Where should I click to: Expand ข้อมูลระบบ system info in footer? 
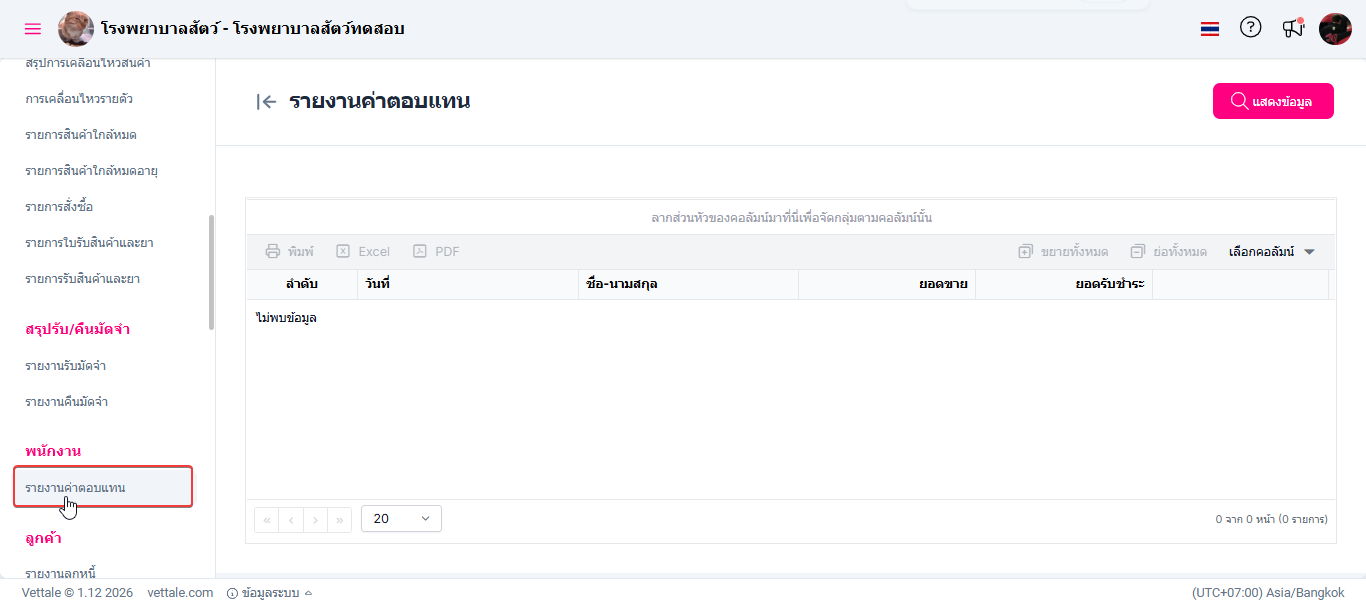click(269, 593)
